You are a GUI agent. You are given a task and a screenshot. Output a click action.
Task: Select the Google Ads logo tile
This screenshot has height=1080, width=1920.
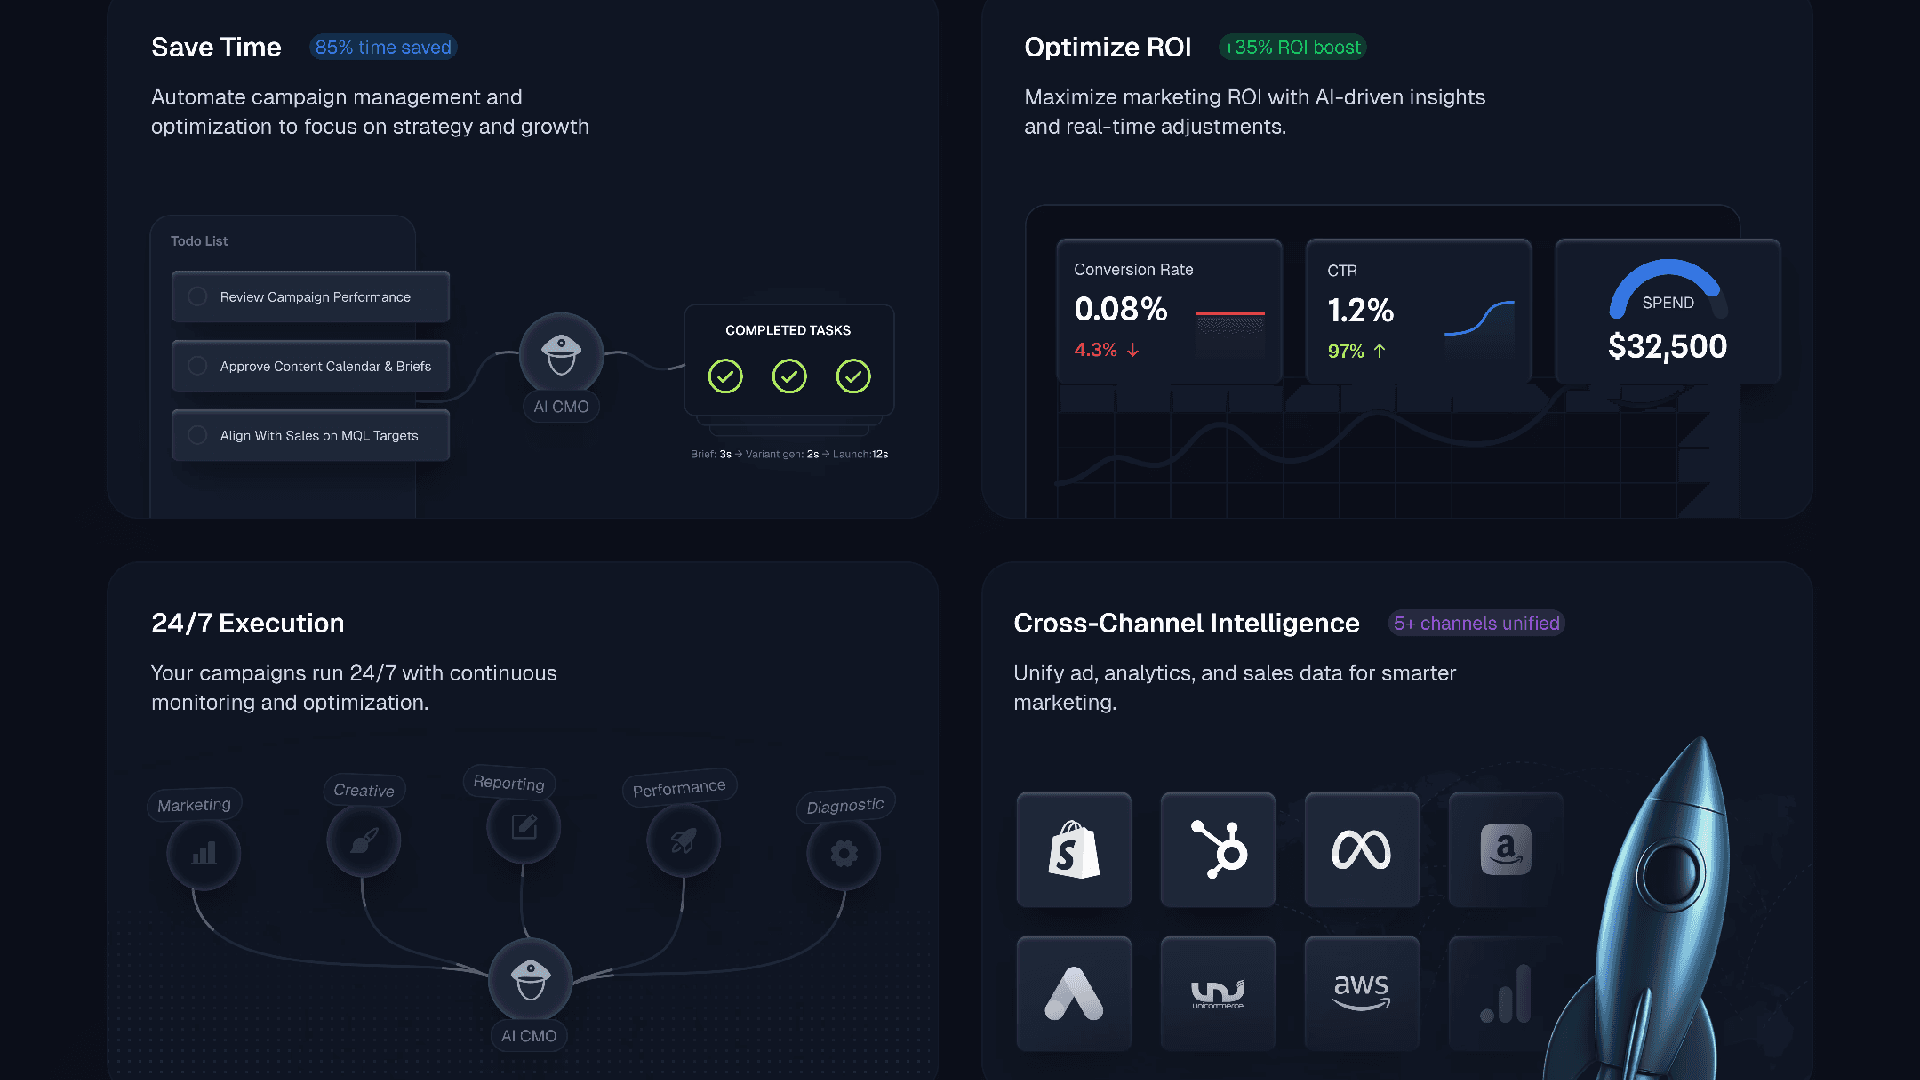pyautogui.click(x=1074, y=993)
